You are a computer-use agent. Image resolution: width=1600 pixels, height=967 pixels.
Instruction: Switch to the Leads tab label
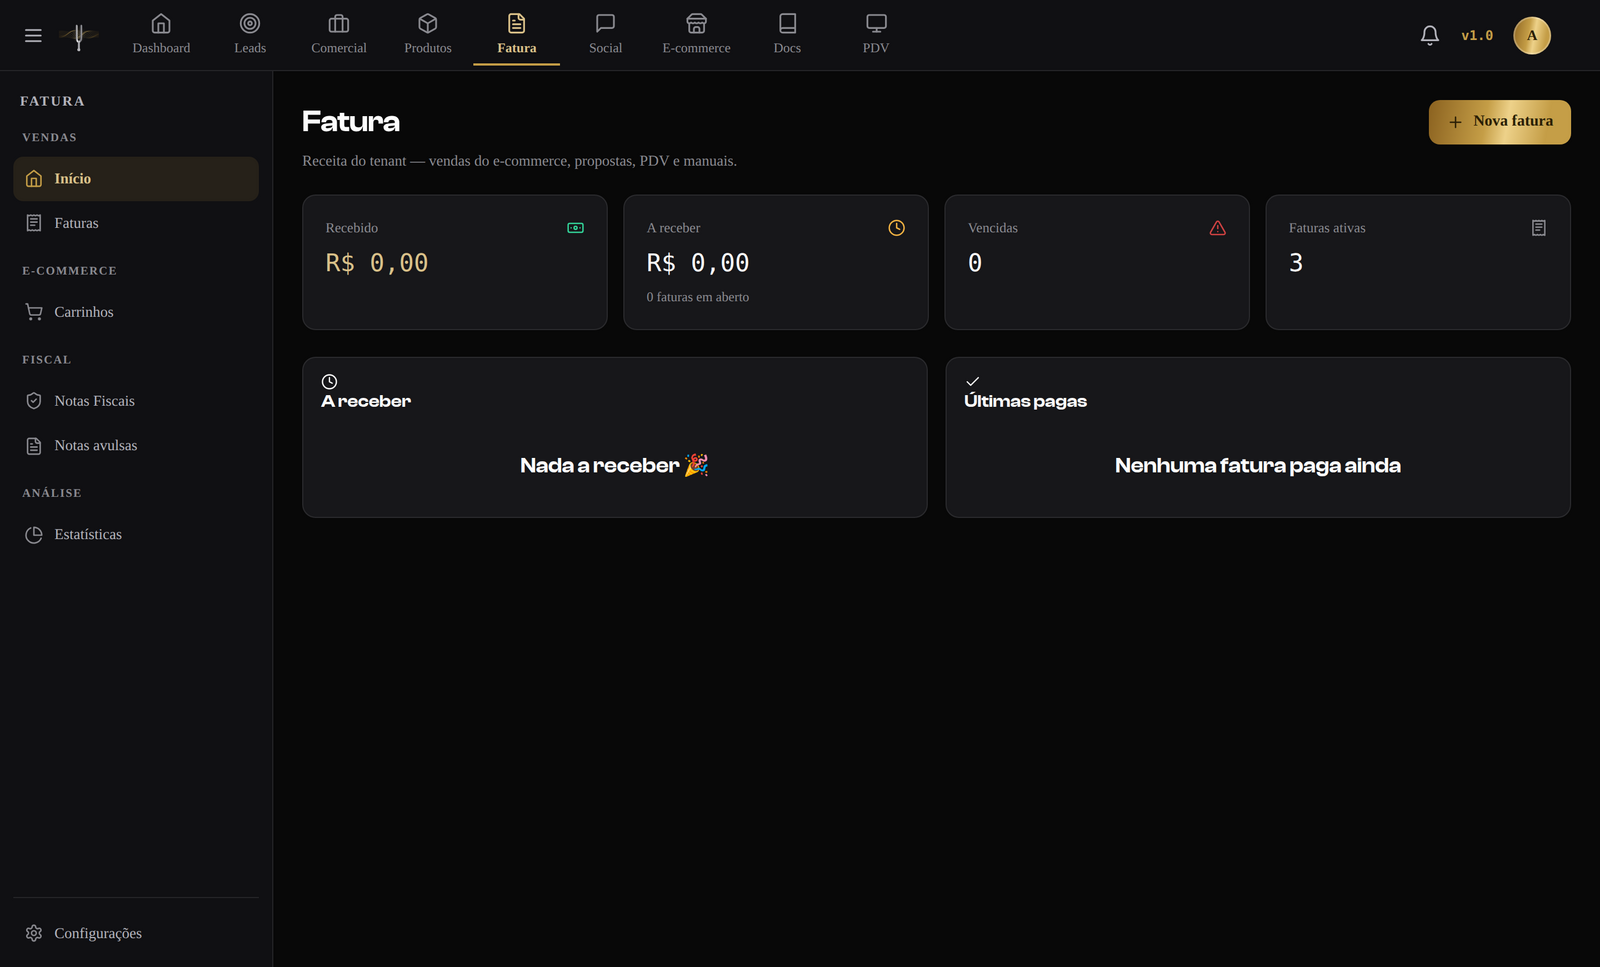[x=250, y=48]
